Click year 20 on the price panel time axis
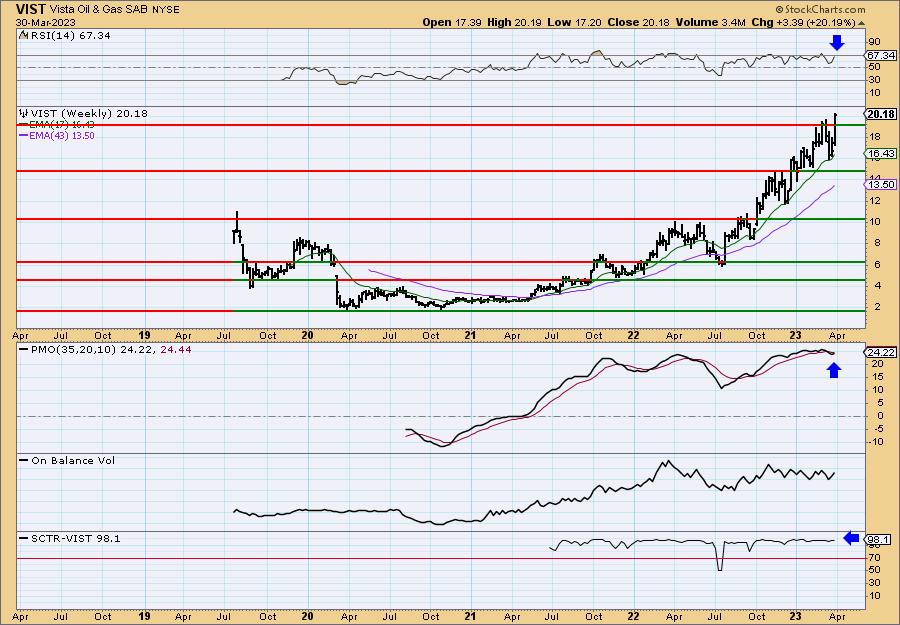The image size is (900, 625). click(x=307, y=335)
